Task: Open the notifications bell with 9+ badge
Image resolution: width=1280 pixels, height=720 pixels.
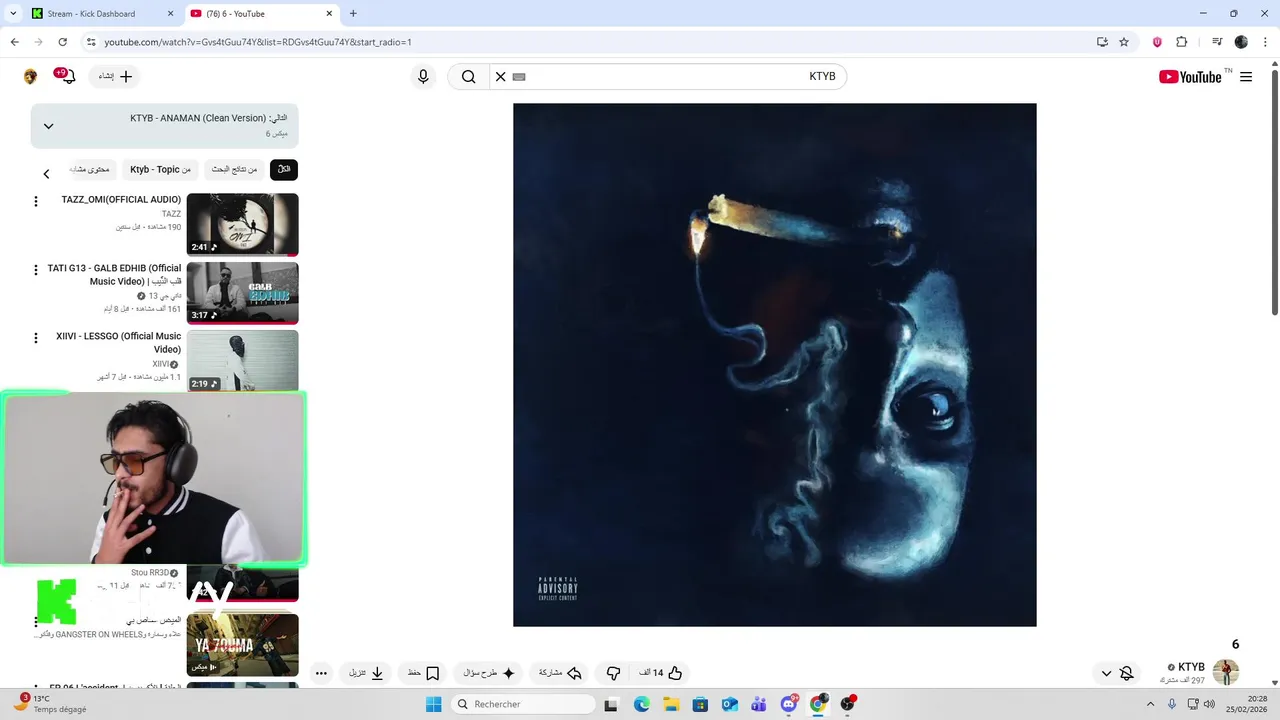Action: point(68,77)
